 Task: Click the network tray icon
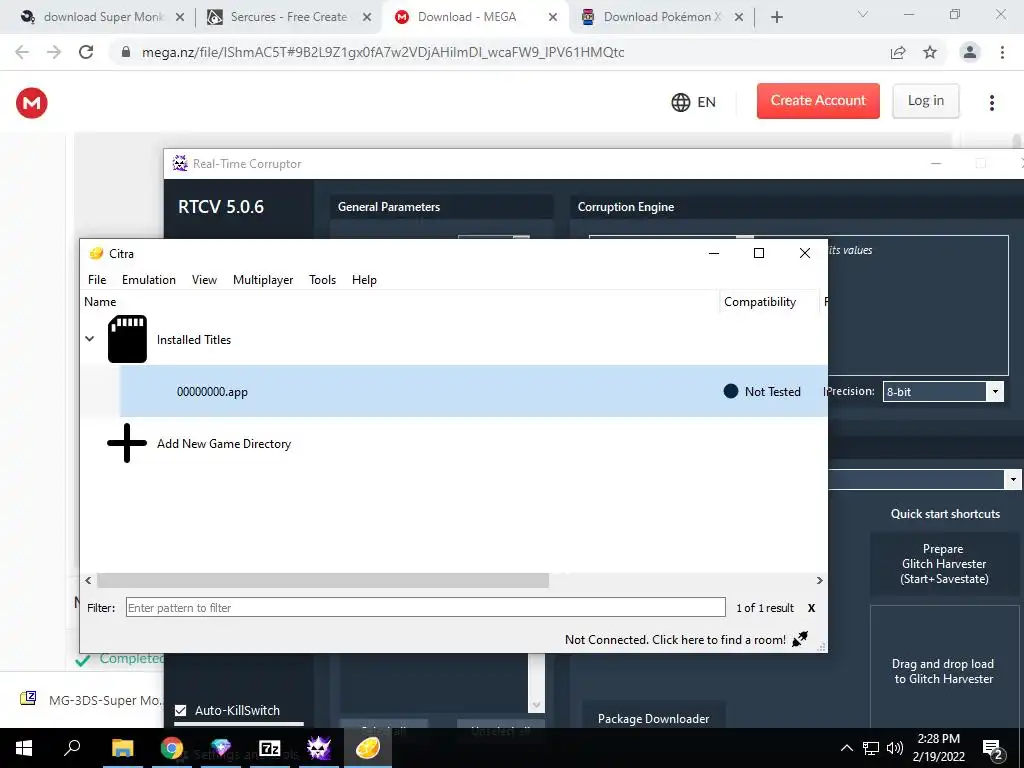[x=871, y=748]
